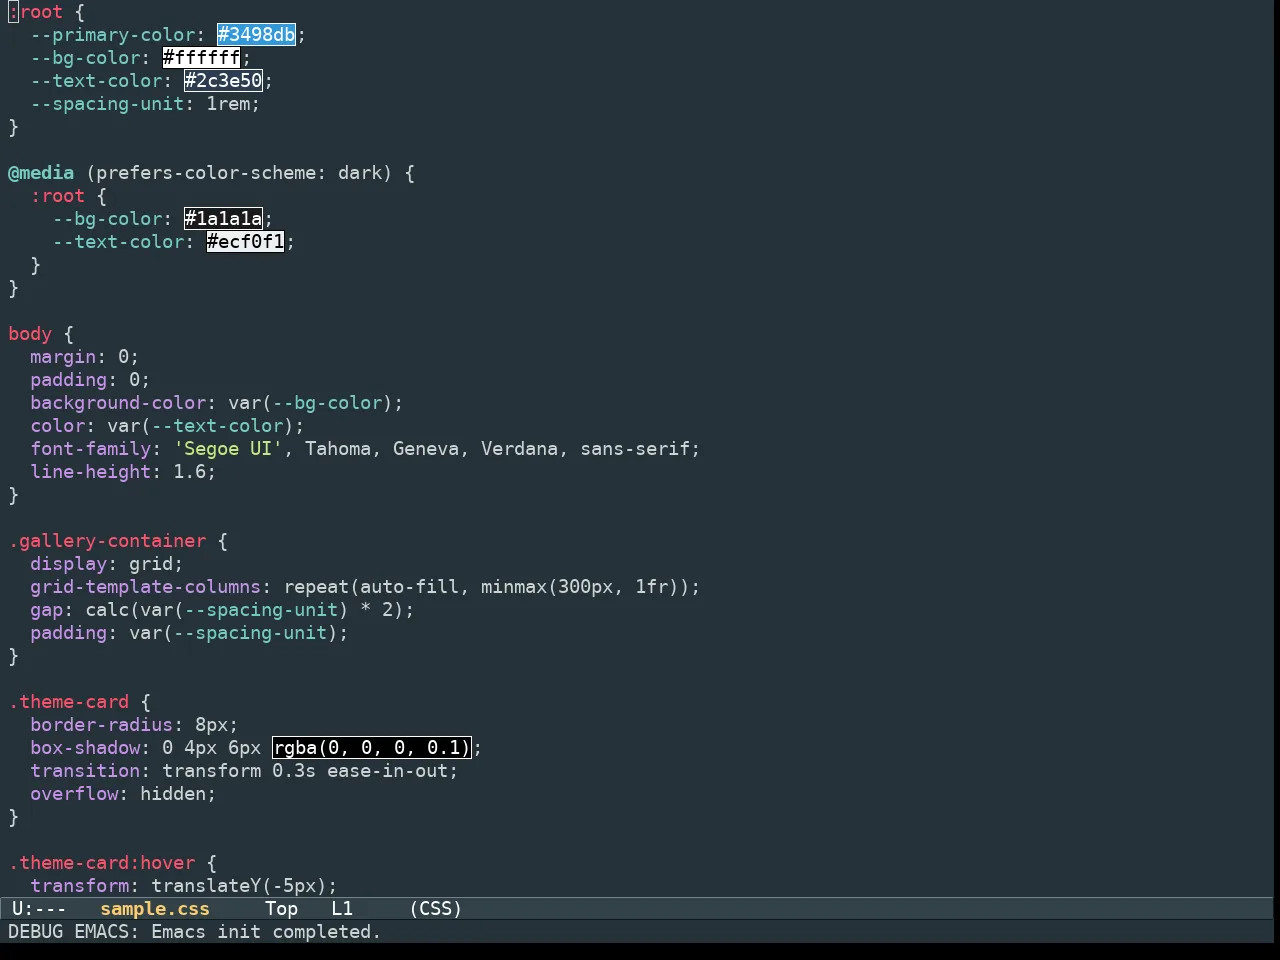Click the Top position indicator in mode line
The width and height of the screenshot is (1280, 960).
point(281,909)
